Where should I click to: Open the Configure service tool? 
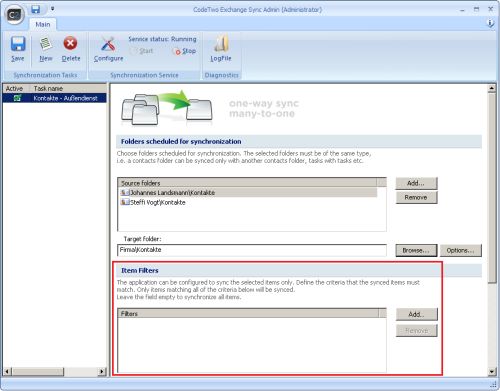[108, 49]
